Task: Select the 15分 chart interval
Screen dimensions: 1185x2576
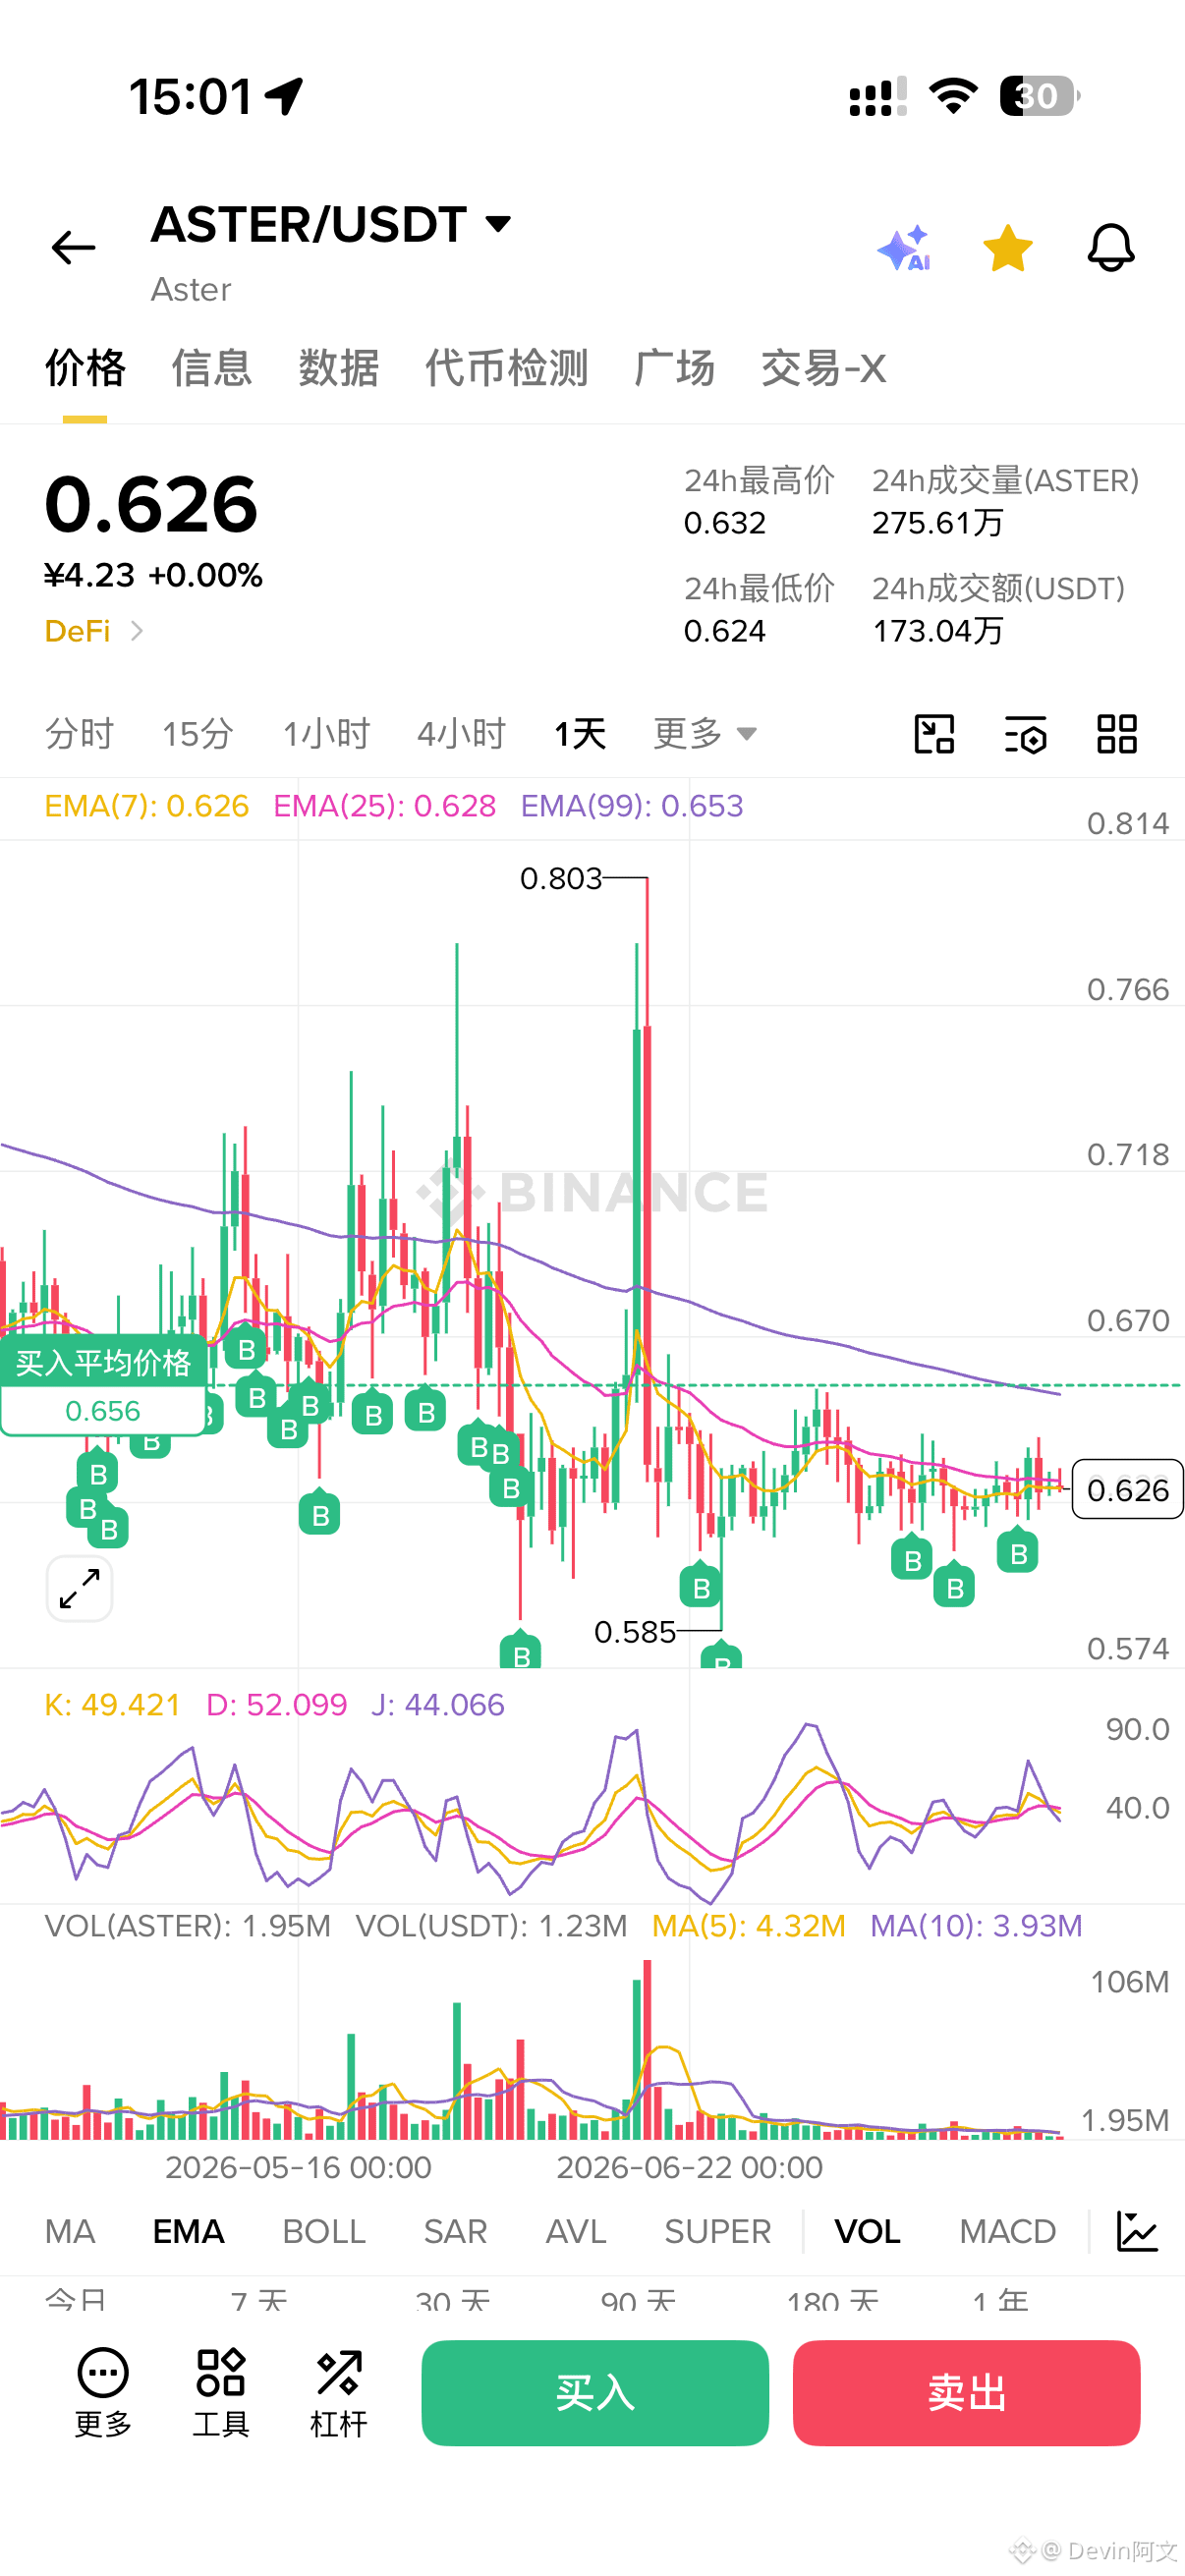Action: click(x=198, y=734)
